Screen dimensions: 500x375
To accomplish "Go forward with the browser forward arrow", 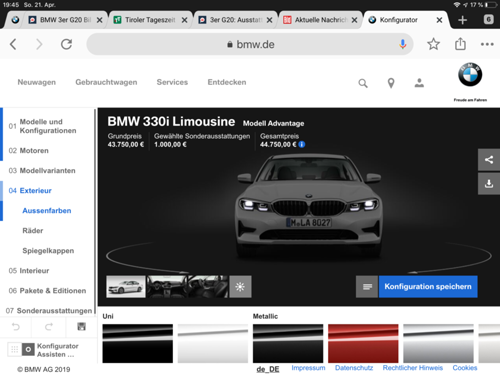I will [x=39, y=44].
